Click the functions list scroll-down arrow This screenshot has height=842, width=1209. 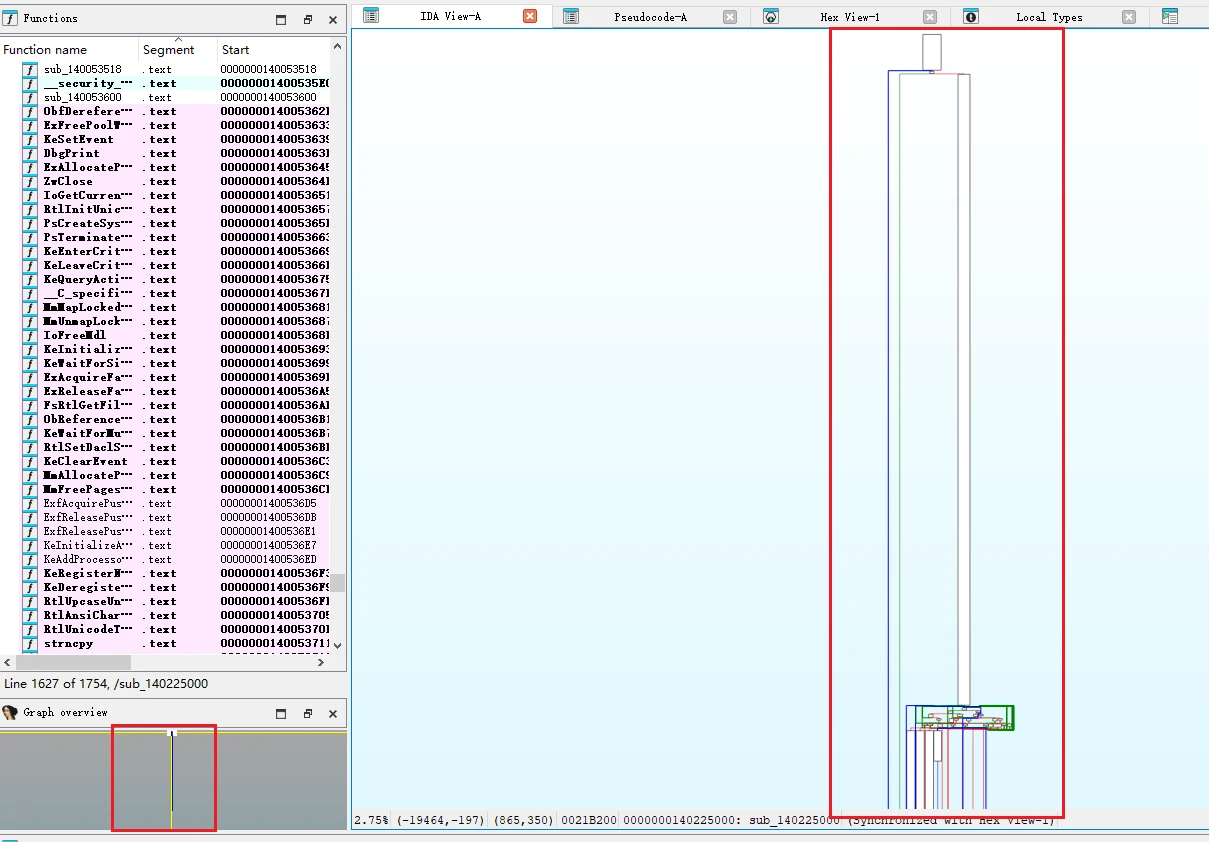click(x=338, y=645)
